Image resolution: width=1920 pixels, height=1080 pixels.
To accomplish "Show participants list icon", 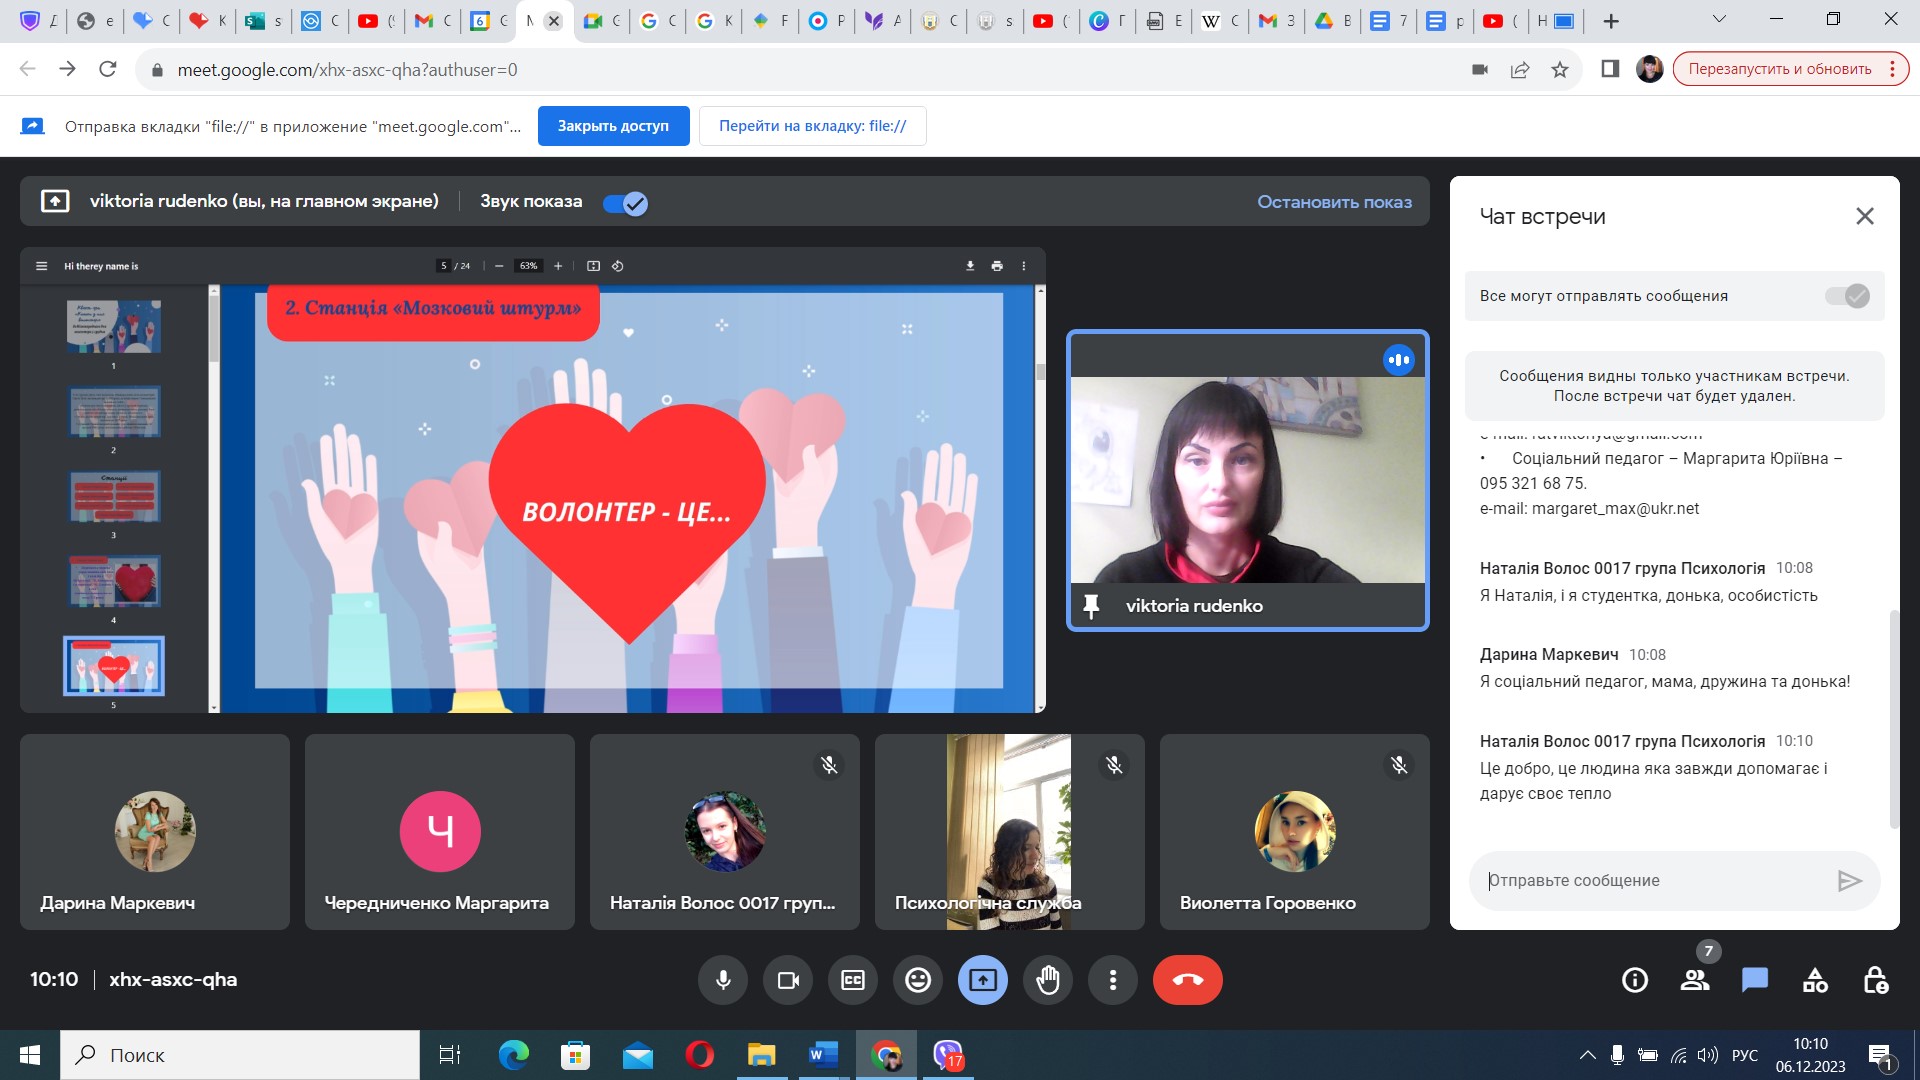I will coord(1695,980).
